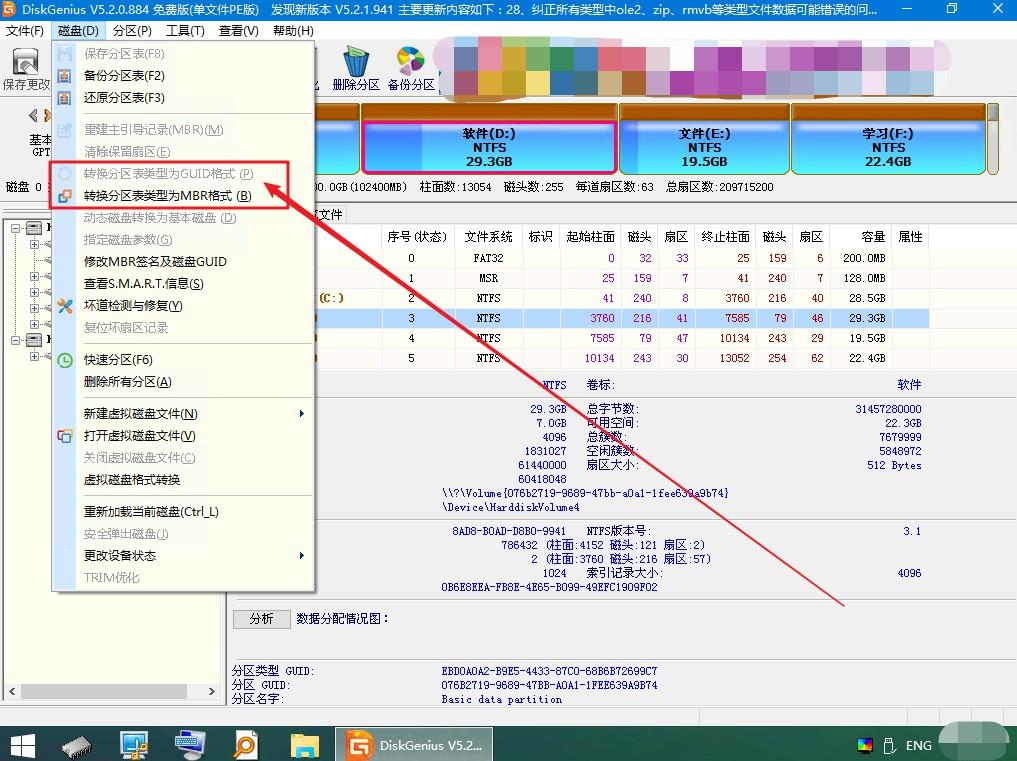Click the ENG language indicator on taskbar
This screenshot has width=1017, height=761.
pyautogui.click(x=919, y=744)
